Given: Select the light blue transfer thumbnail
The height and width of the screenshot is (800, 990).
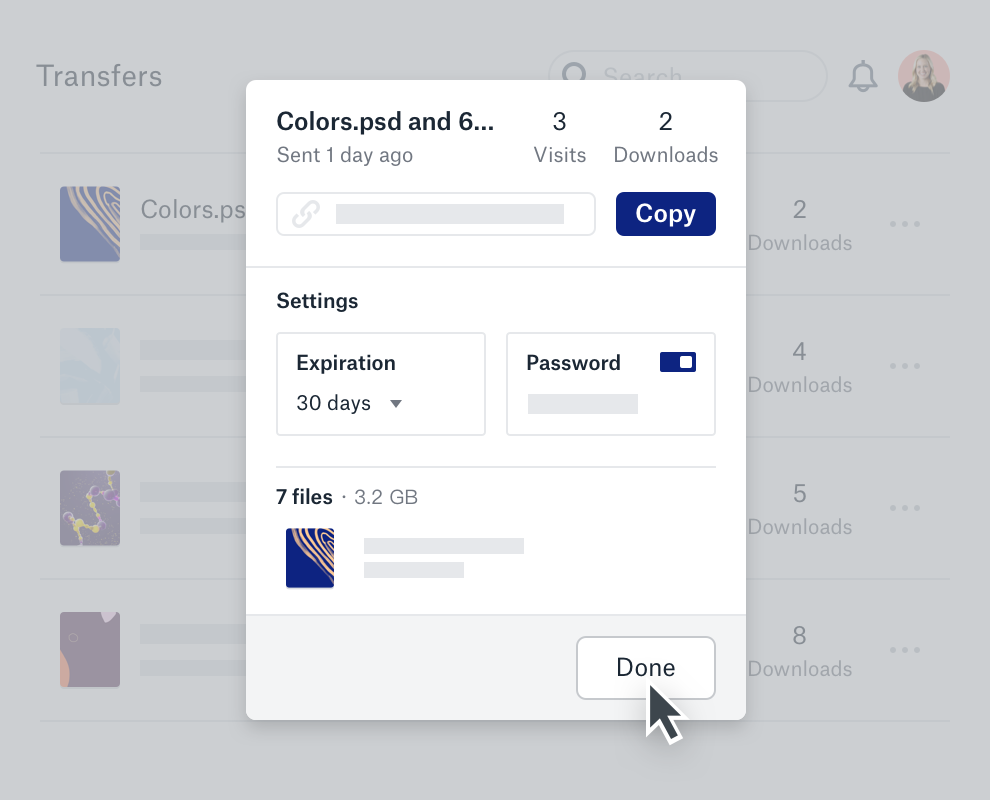Looking at the screenshot, I should pyautogui.click(x=90, y=366).
